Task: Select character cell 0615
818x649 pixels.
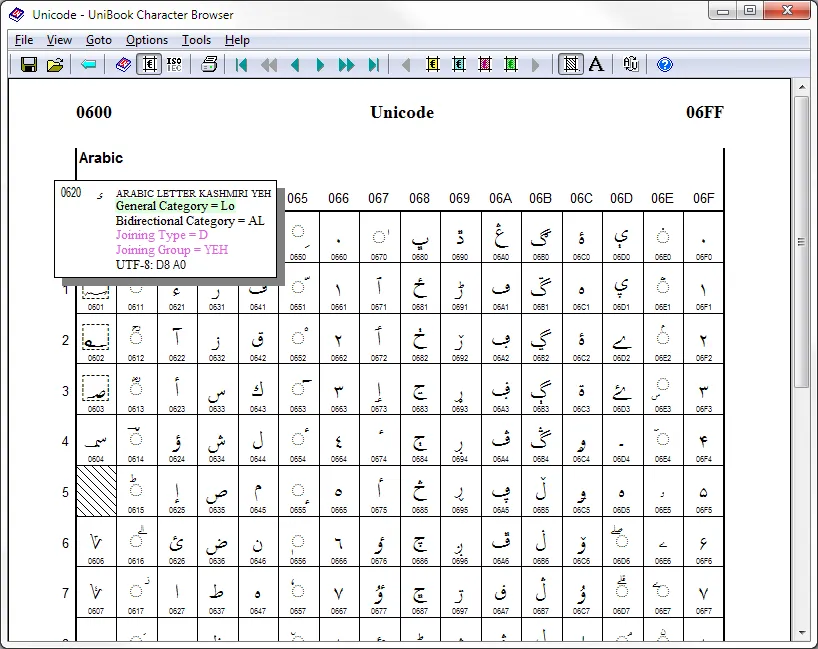Action: click(x=136, y=491)
